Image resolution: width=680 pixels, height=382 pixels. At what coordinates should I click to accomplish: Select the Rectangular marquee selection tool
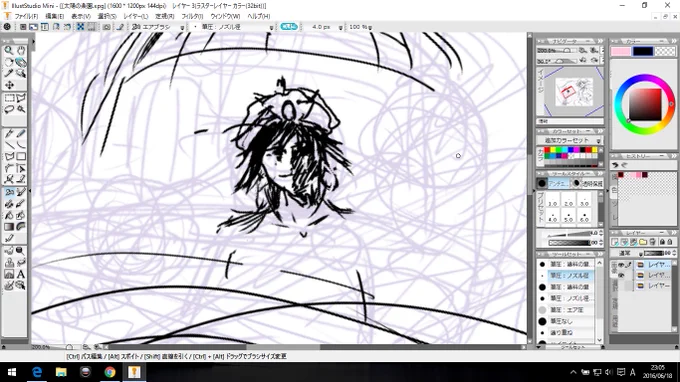tap(9, 98)
